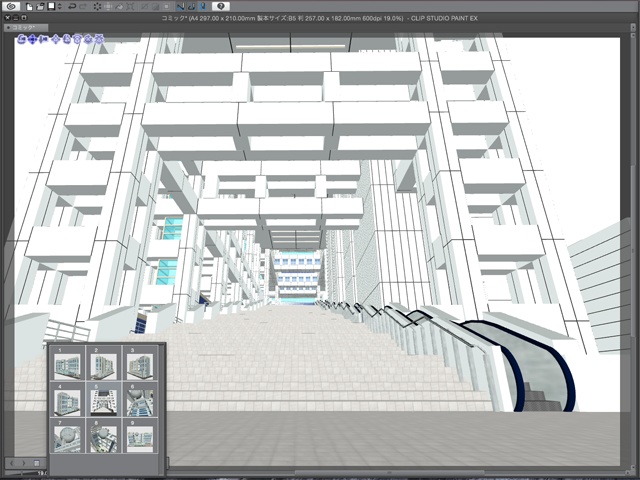Click the Open file folder icon

[x=40, y=7]
